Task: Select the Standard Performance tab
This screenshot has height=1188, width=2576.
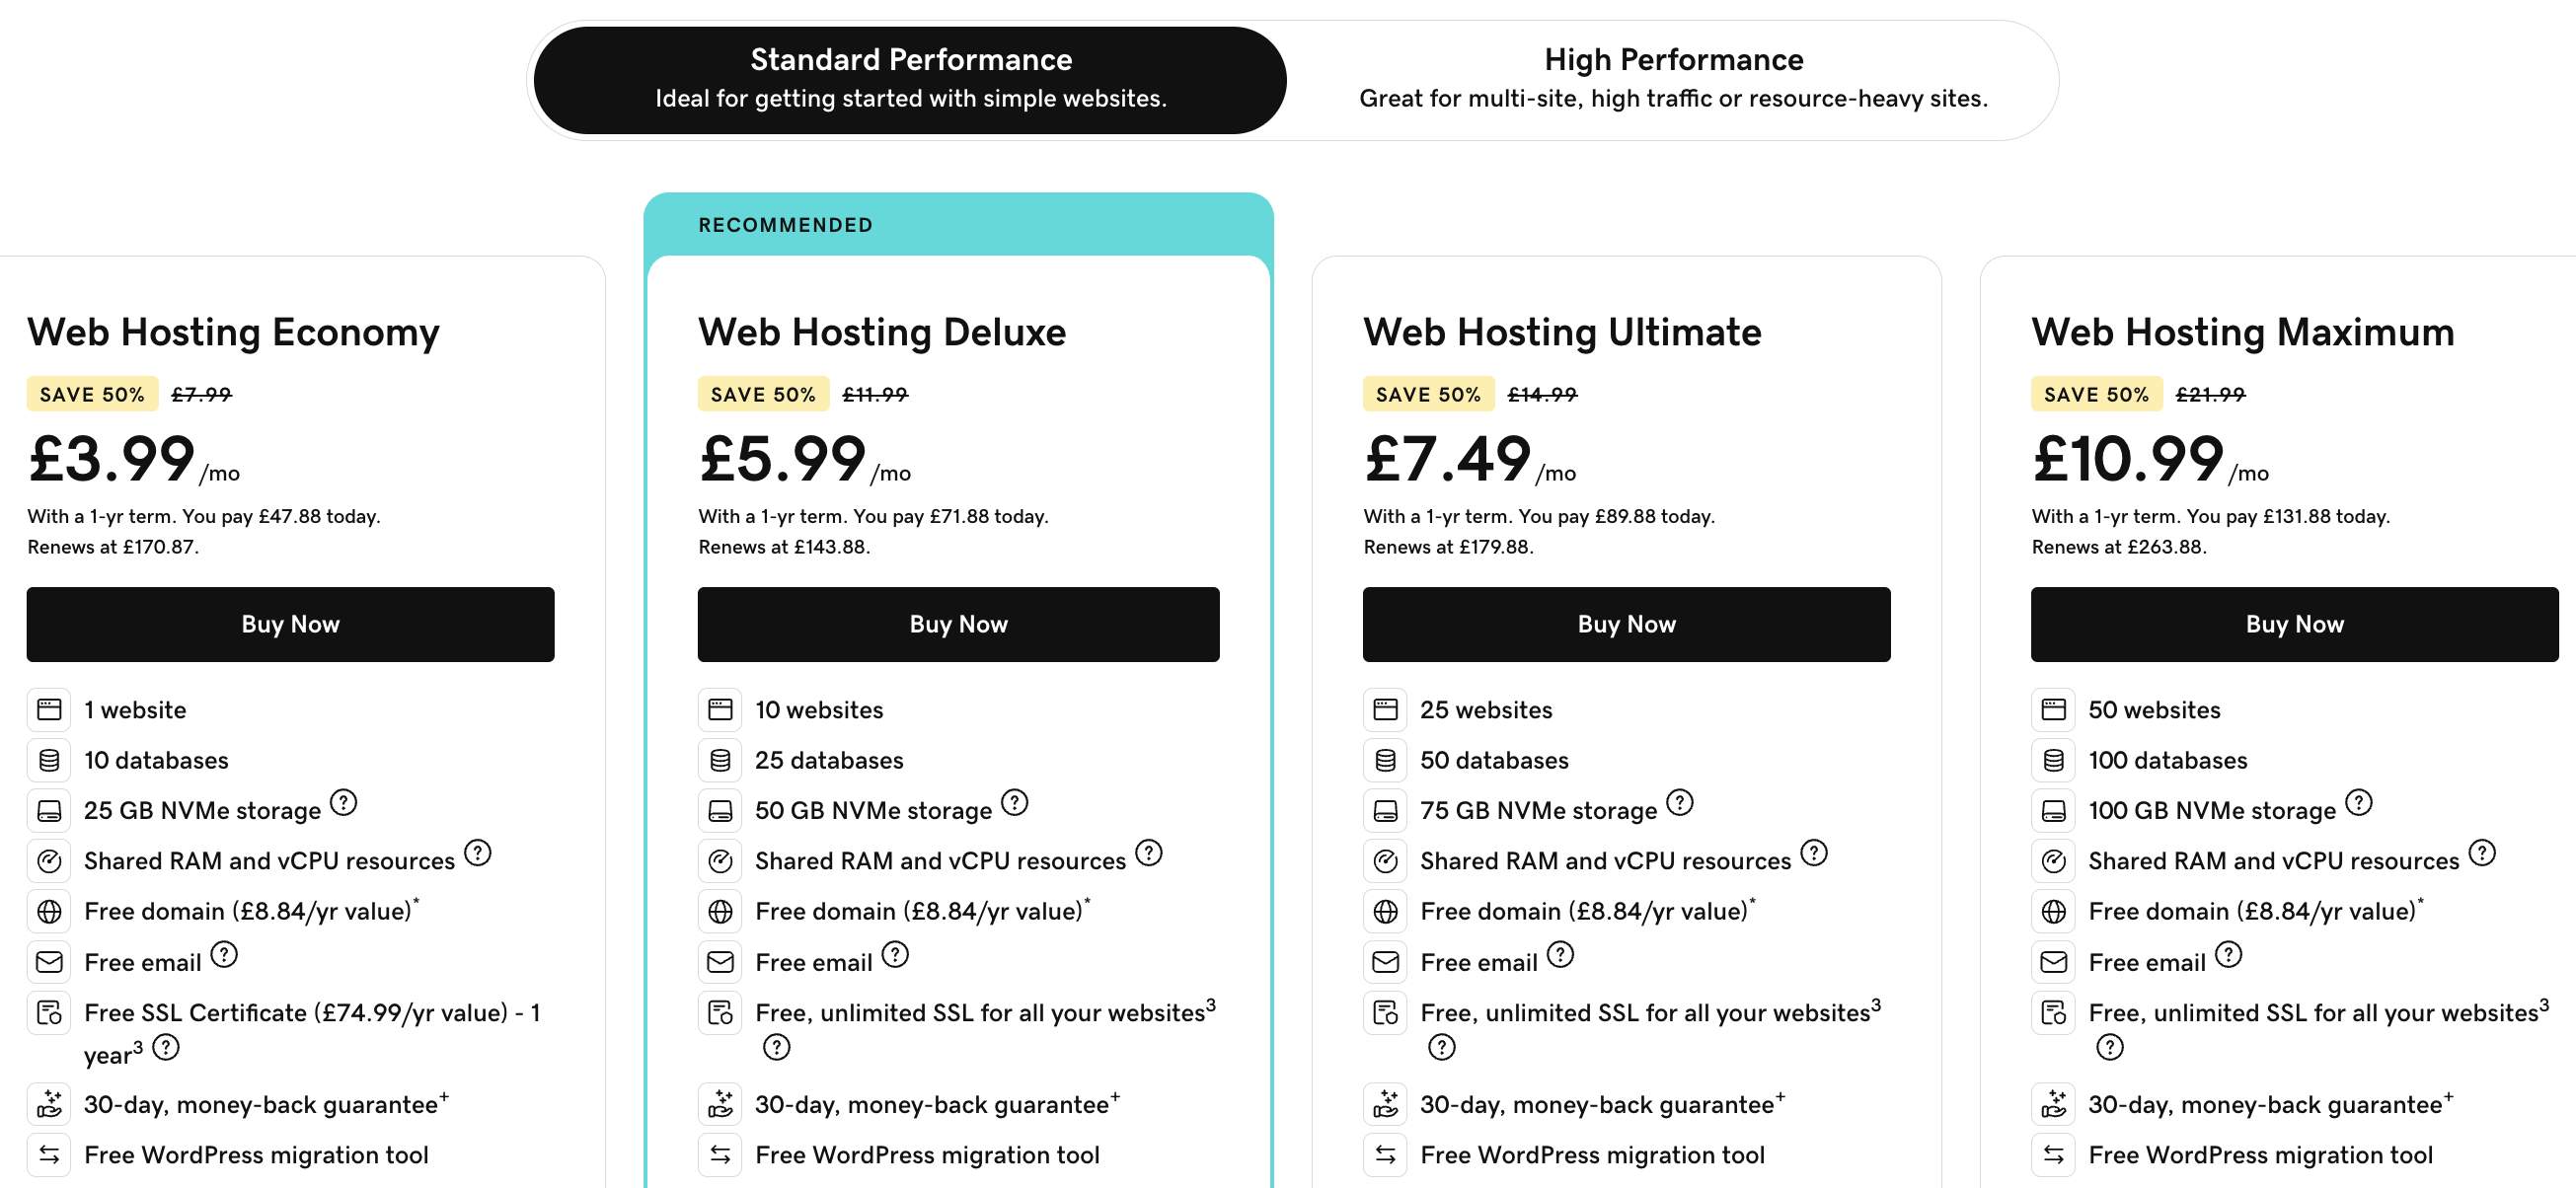Action: tap(910, 78)
